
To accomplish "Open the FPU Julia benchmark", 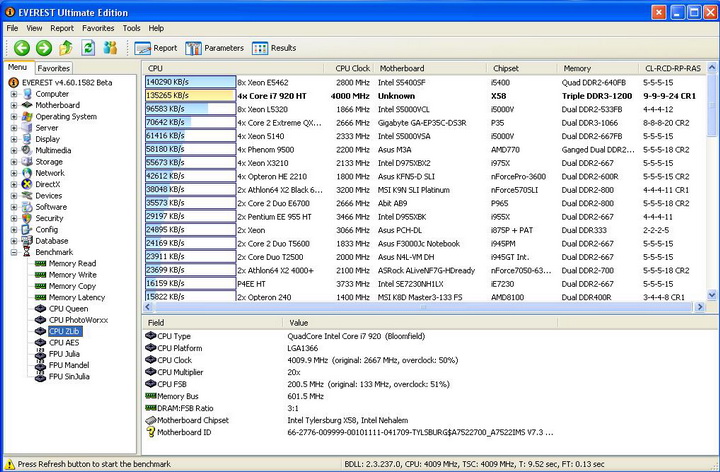I will click(x=64, y=354).
